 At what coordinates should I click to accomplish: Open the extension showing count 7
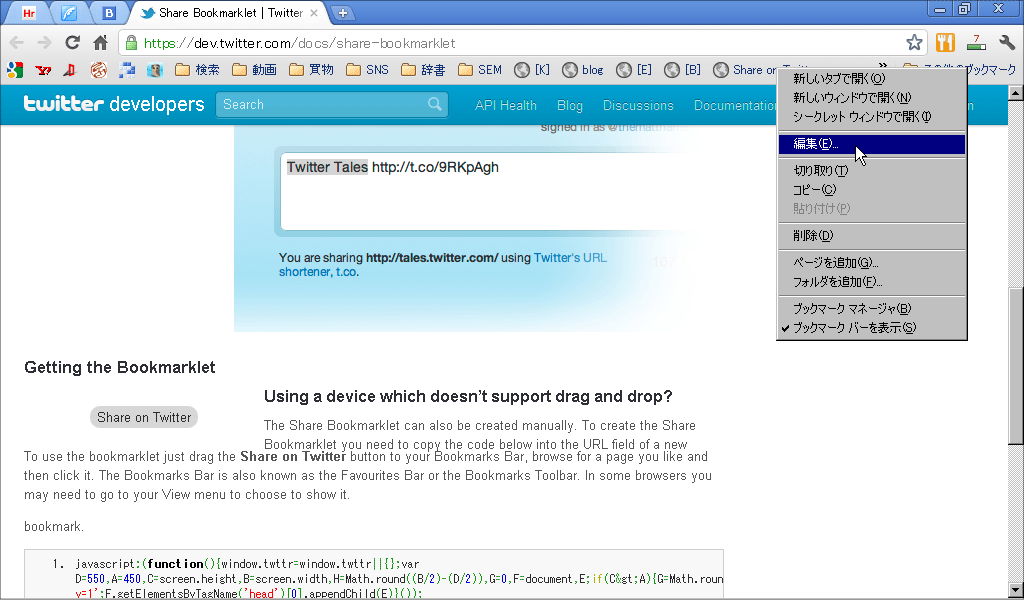tap(976, 43)
